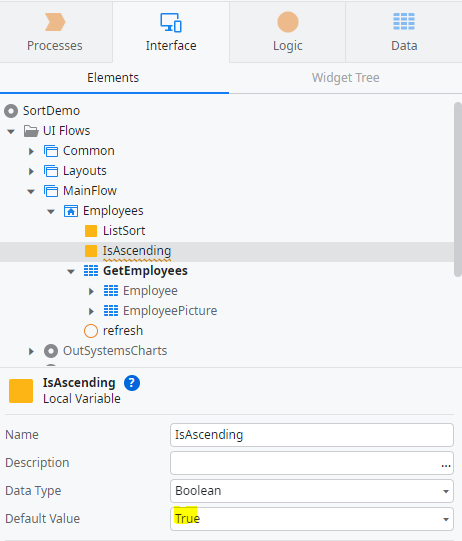
Task: Open the Default Value dropdown
Action: click(x=446, y=519)
